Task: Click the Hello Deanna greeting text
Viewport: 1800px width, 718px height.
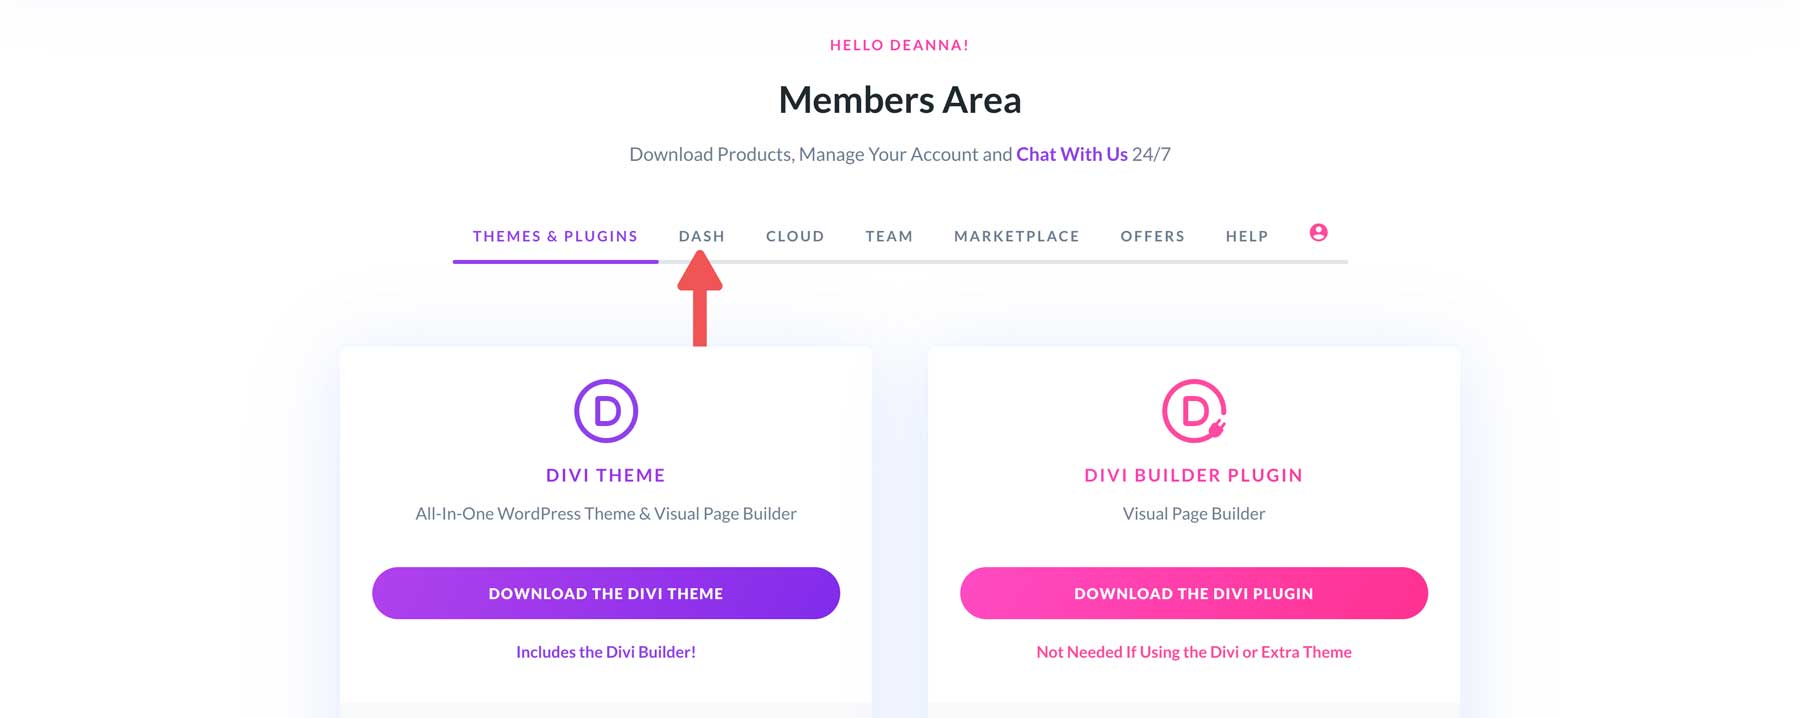Action: [x=899, y=45]
